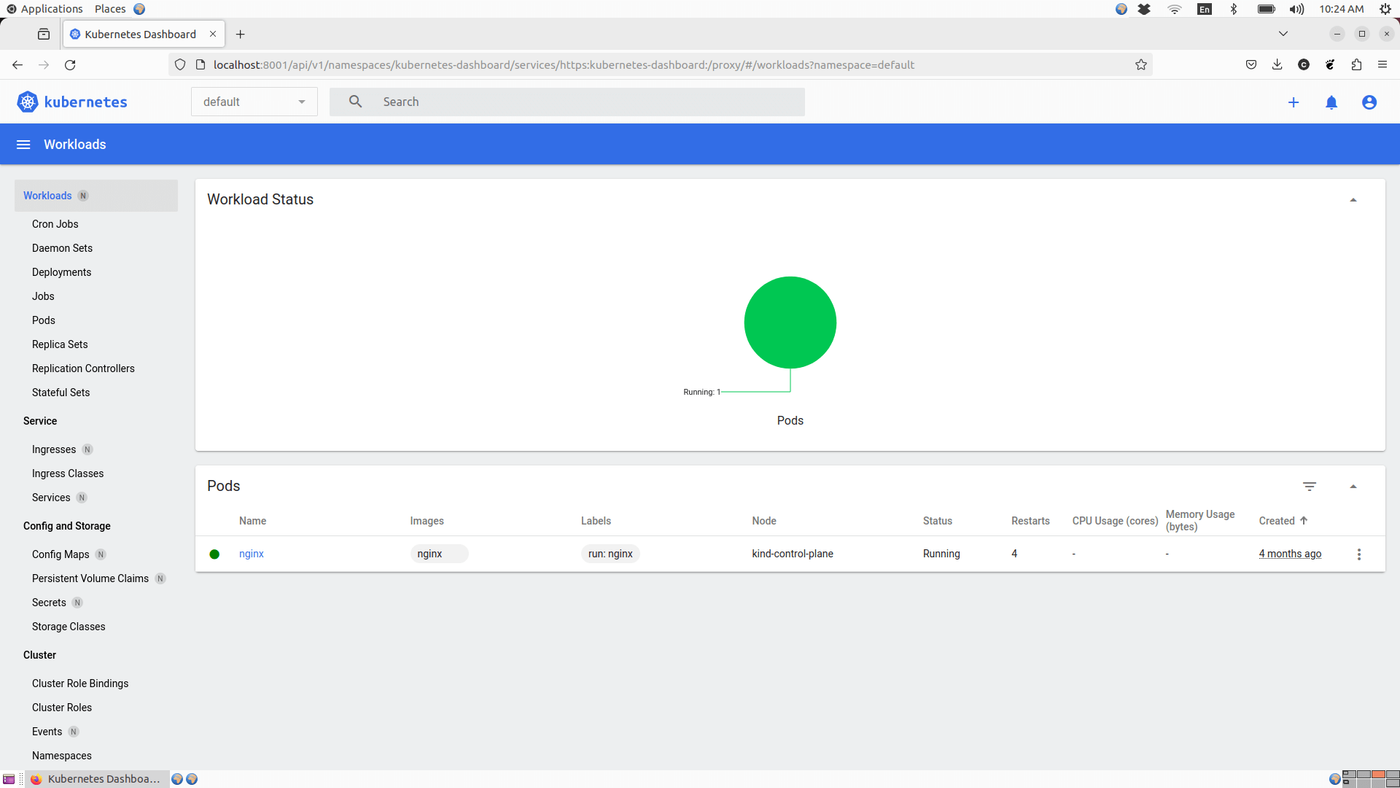The width and height of the screenshot is (1400, 788).
Task: Open the Pods table filter
Action: click(x=1309, y=487)
